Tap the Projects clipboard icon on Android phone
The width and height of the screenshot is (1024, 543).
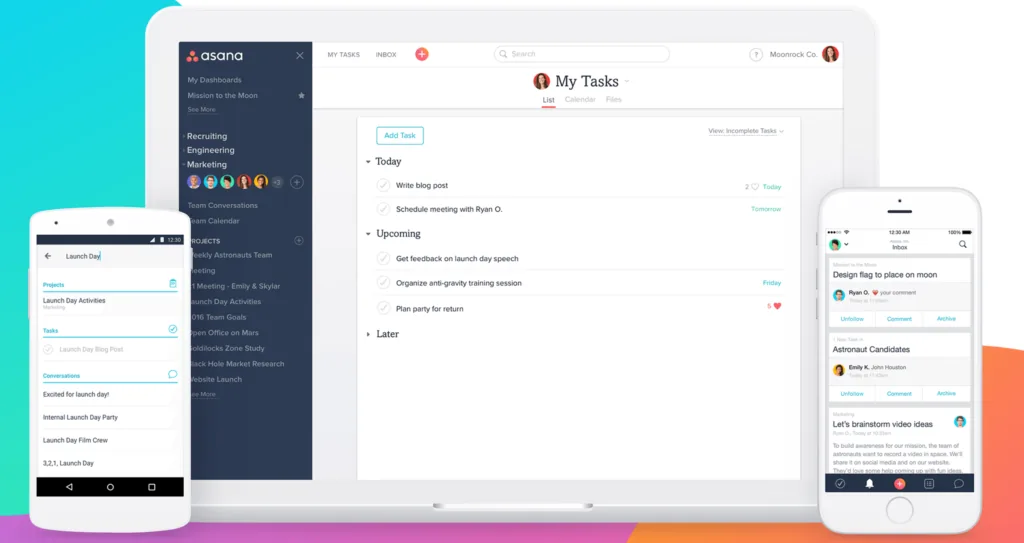[172, 284]
